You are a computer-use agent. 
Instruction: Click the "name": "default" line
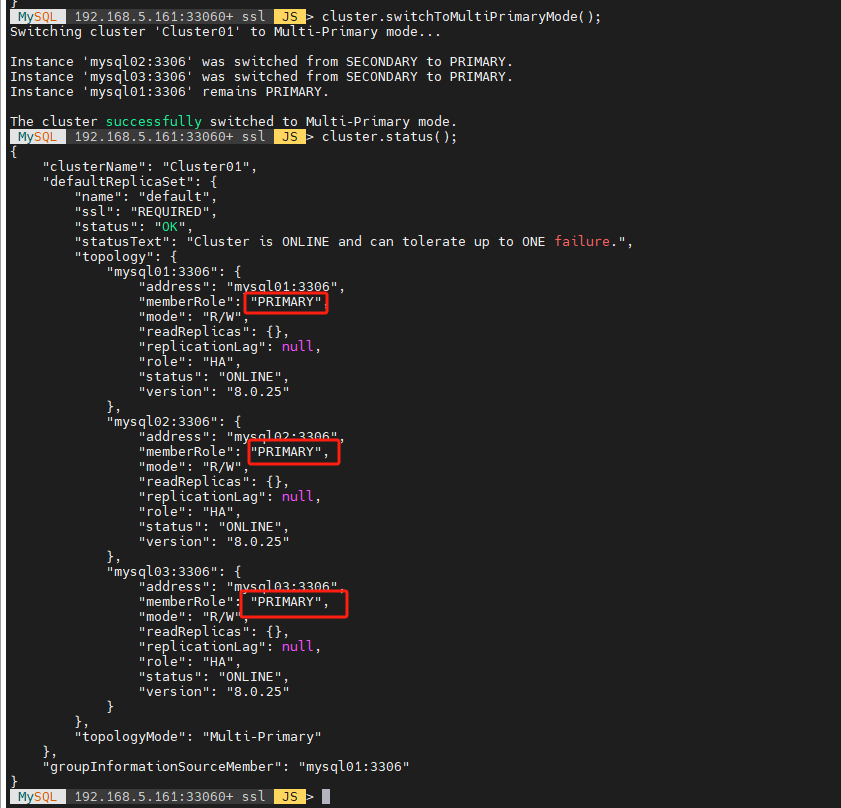(x=145, y=197)
